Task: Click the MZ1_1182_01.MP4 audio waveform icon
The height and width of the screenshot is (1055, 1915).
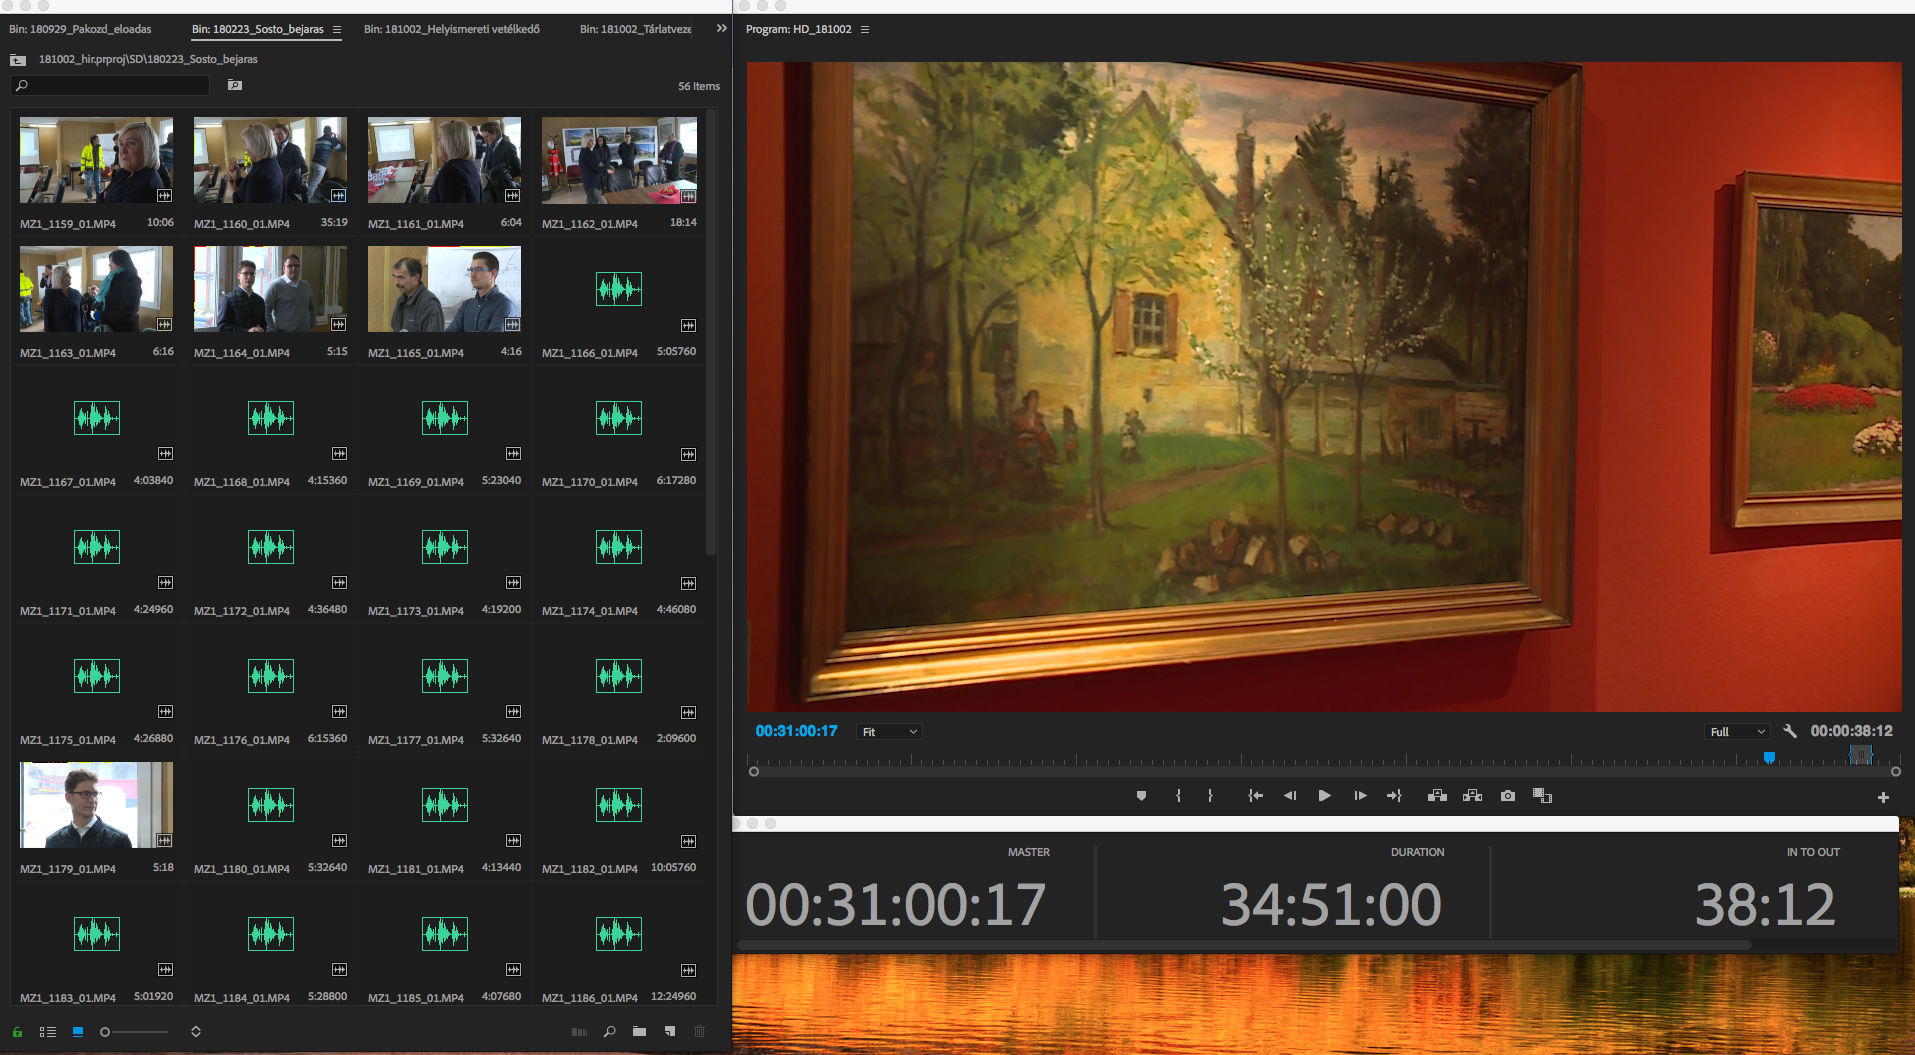Action: coord(619,805)
